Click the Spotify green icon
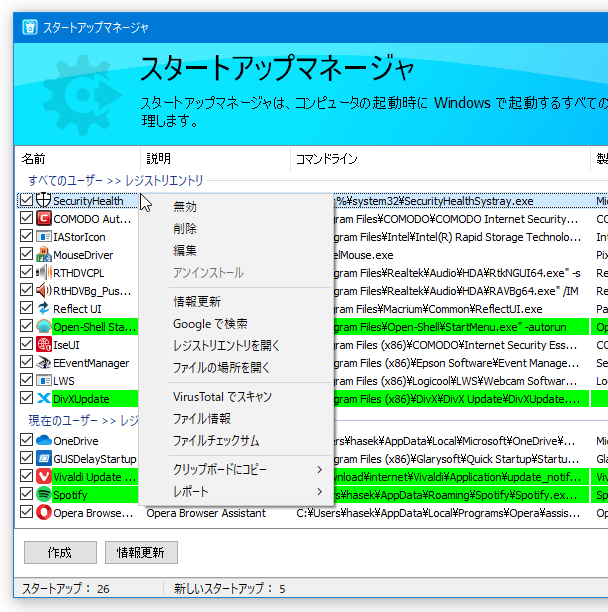This screenshot has height=612, width=608. point(43,494)
